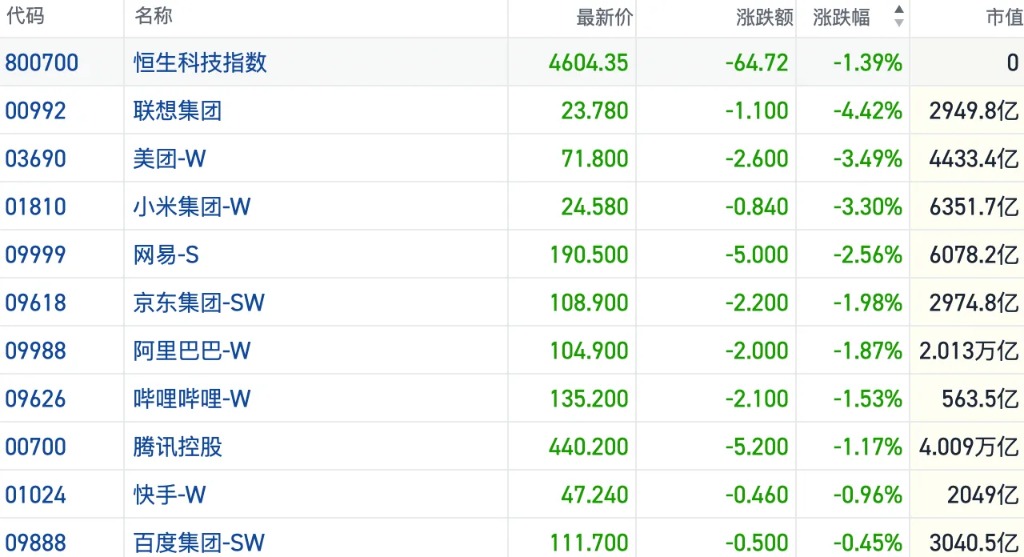Select latest price 4604.35

588,63
